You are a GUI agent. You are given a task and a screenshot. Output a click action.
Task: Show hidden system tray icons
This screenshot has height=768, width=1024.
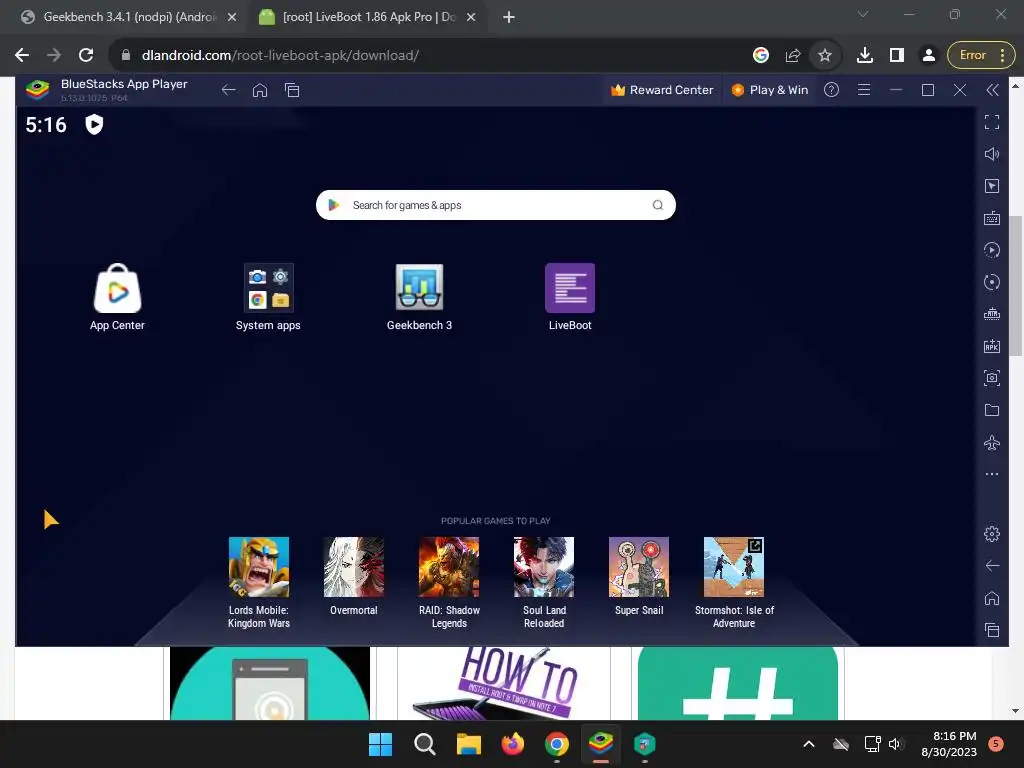point(808,744)
